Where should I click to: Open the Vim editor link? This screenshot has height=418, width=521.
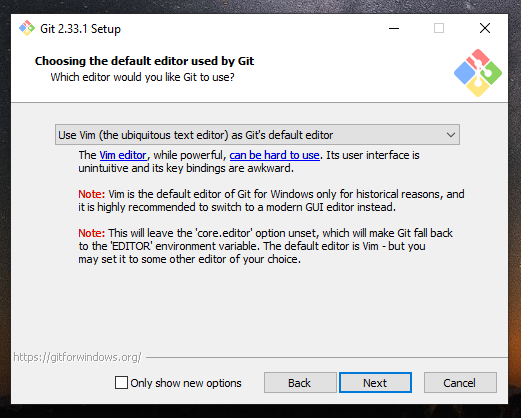click(x=123, y=155)
